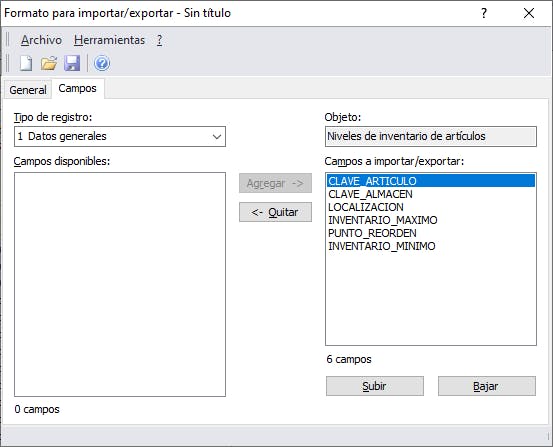Screen dimensions: 553x447
Task: Open the Archivo menu
Action: click(41, 40)
